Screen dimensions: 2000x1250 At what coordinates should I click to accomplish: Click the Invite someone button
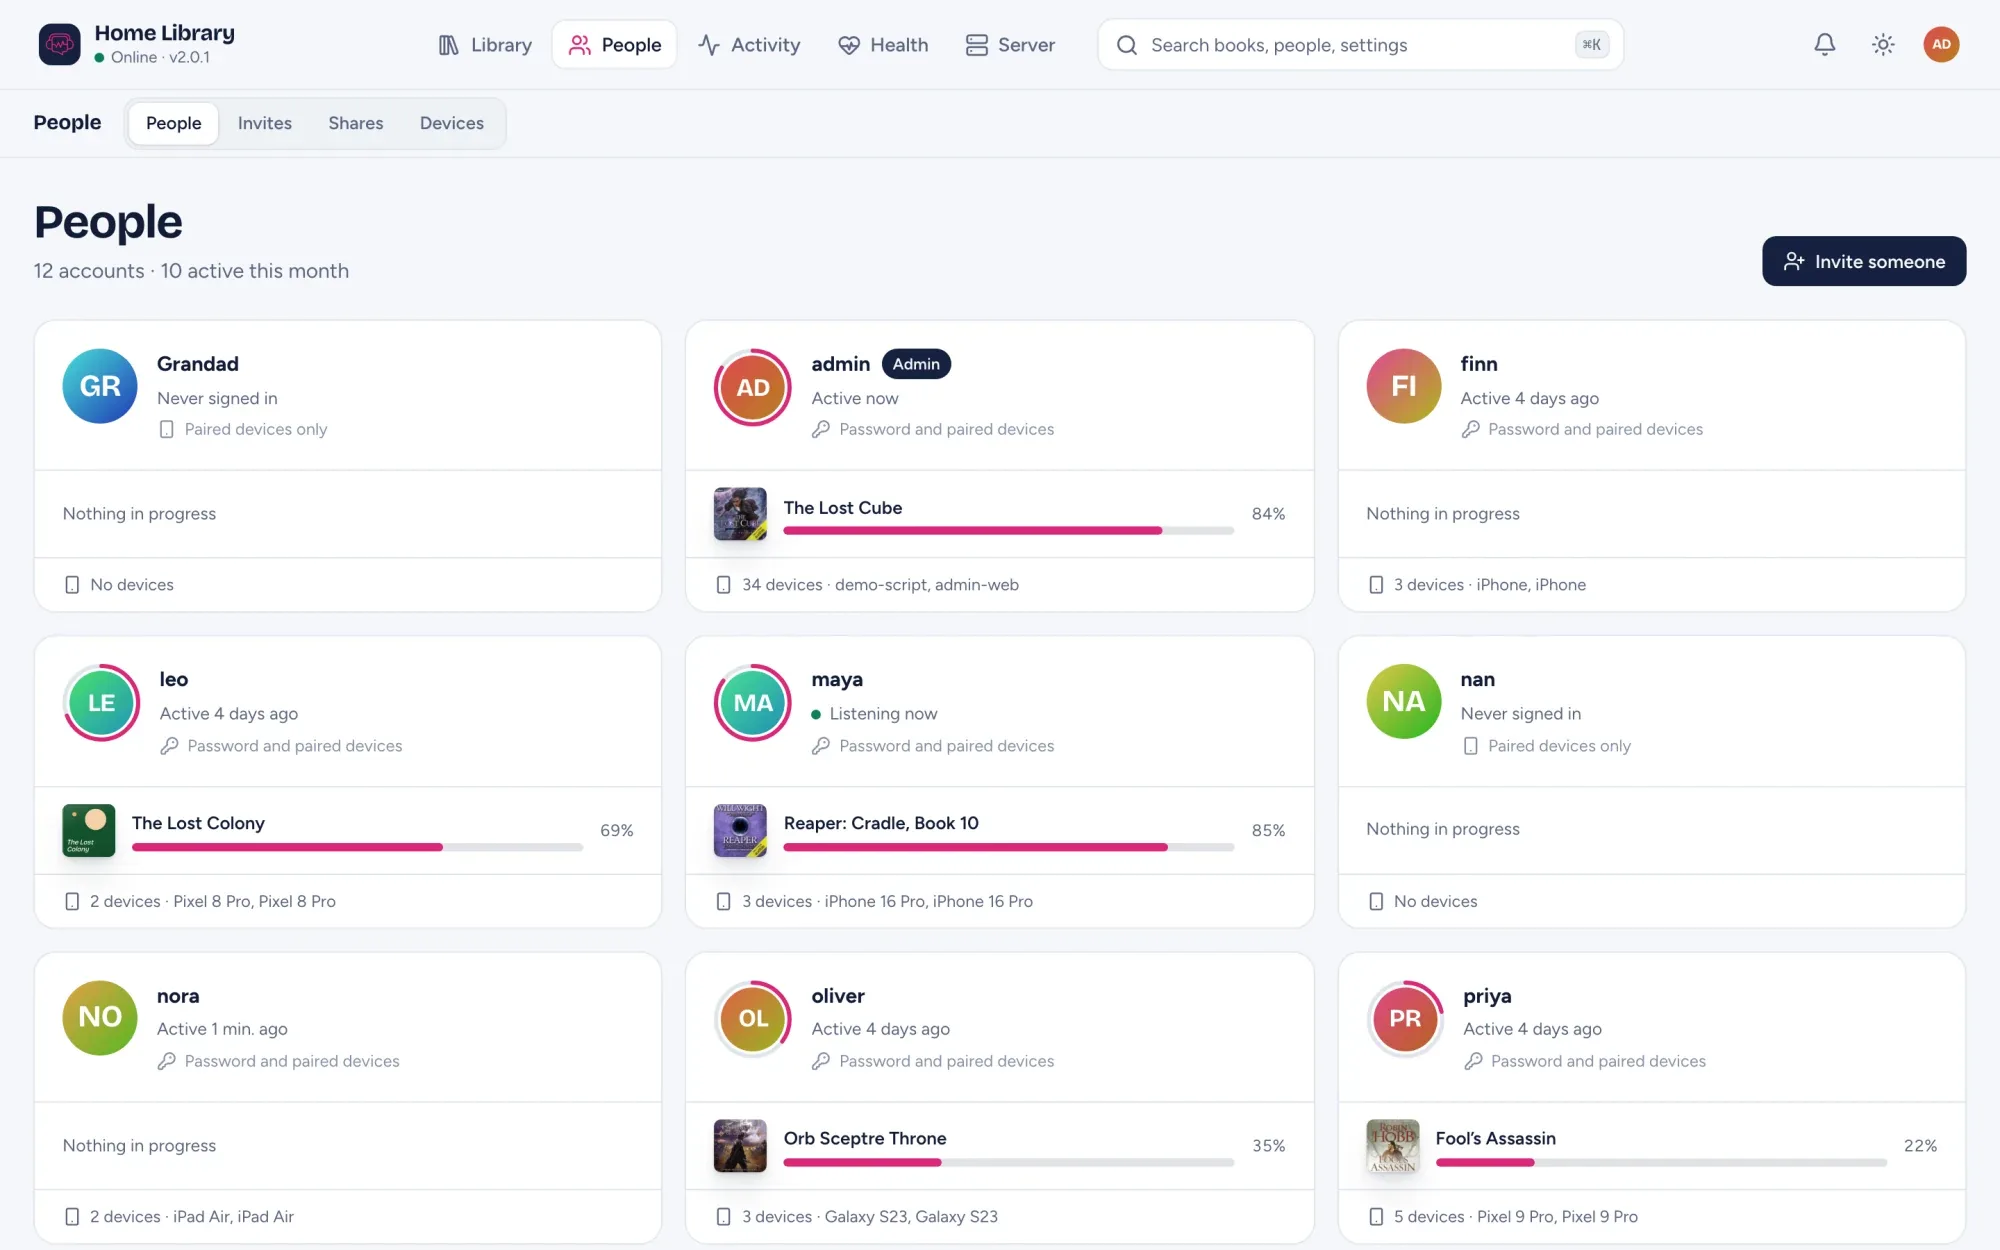coord(1863,261)
